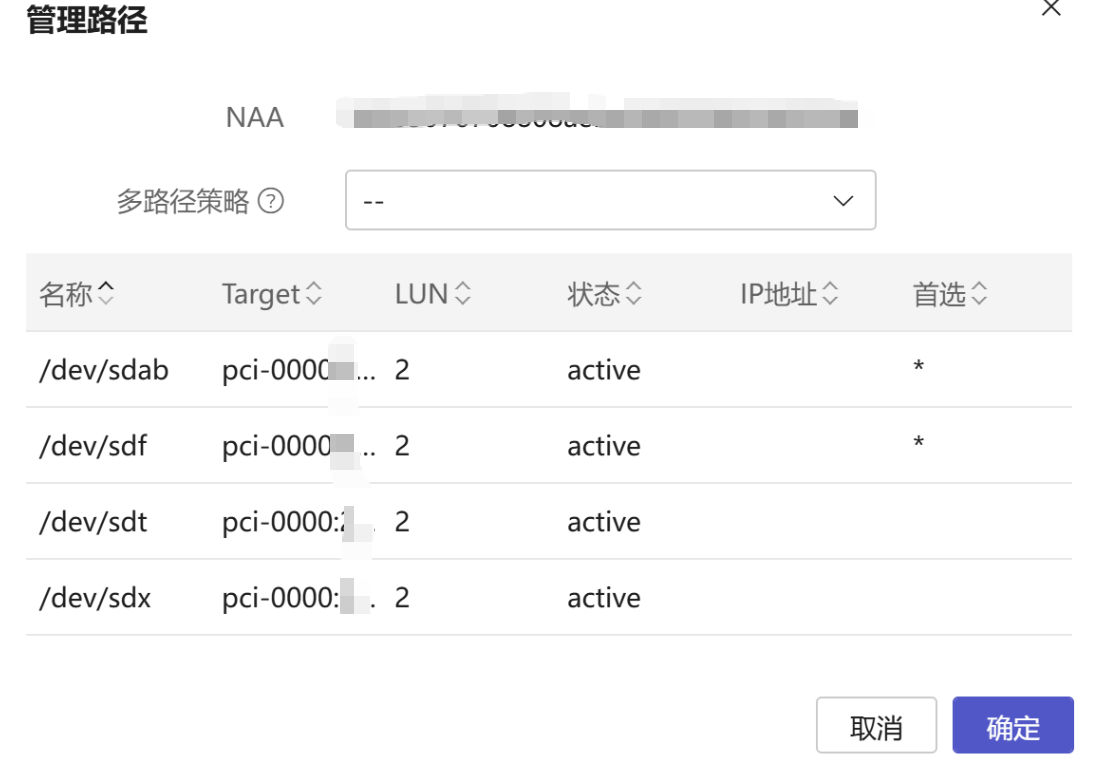Confirm with the 确定 button
Screen dimensions: 1118x760
tap(1012, 726)
